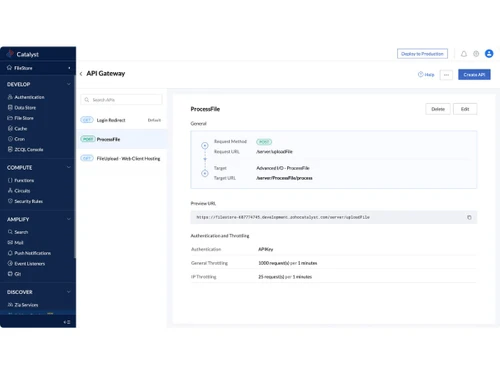Screen dimensions: 500x375
Task: Select the ProcessFile API in the list
Action: point(121,139)
